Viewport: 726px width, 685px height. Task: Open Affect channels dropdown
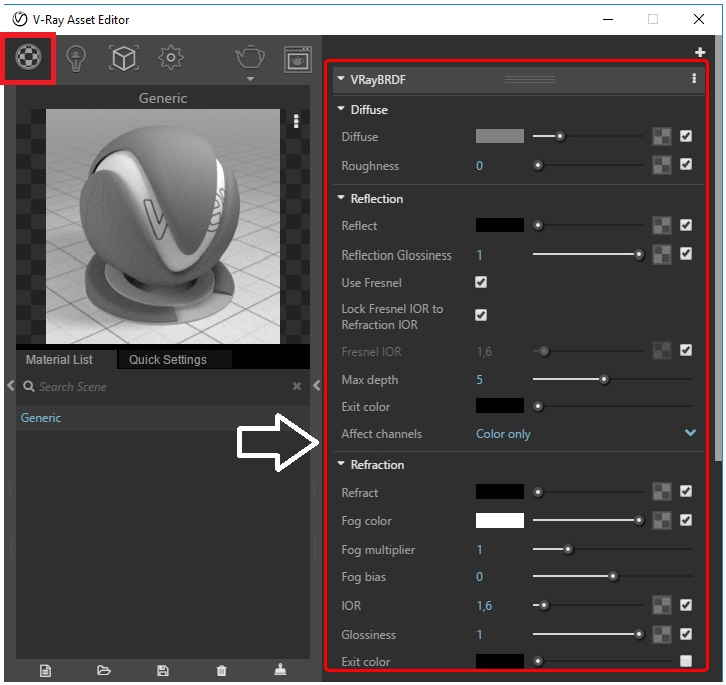pos(586,434)
